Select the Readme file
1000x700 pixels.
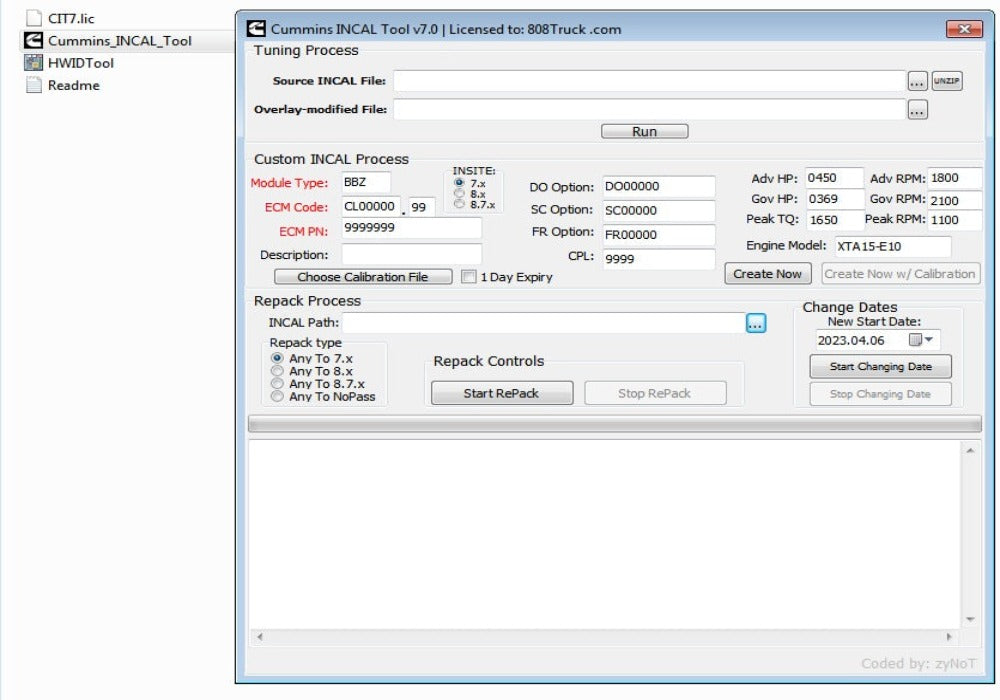(x=73, y=85)
